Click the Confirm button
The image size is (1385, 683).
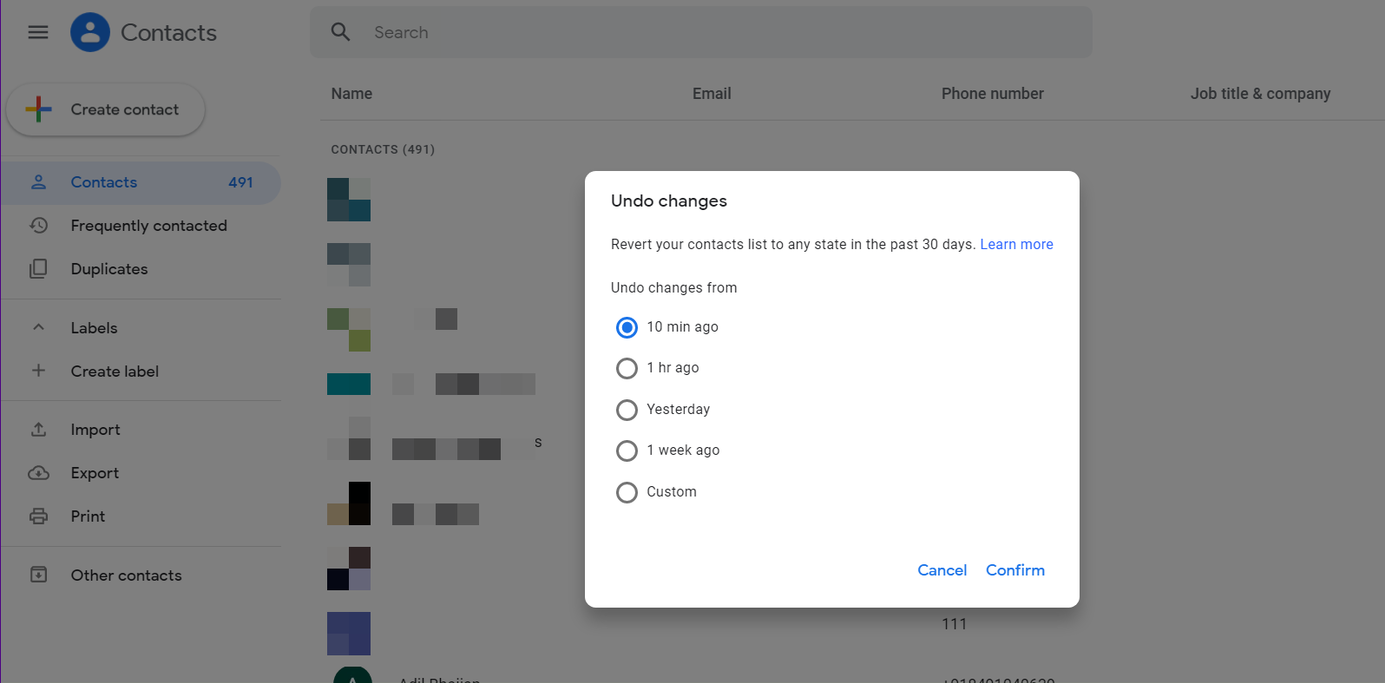(1014, 569)
